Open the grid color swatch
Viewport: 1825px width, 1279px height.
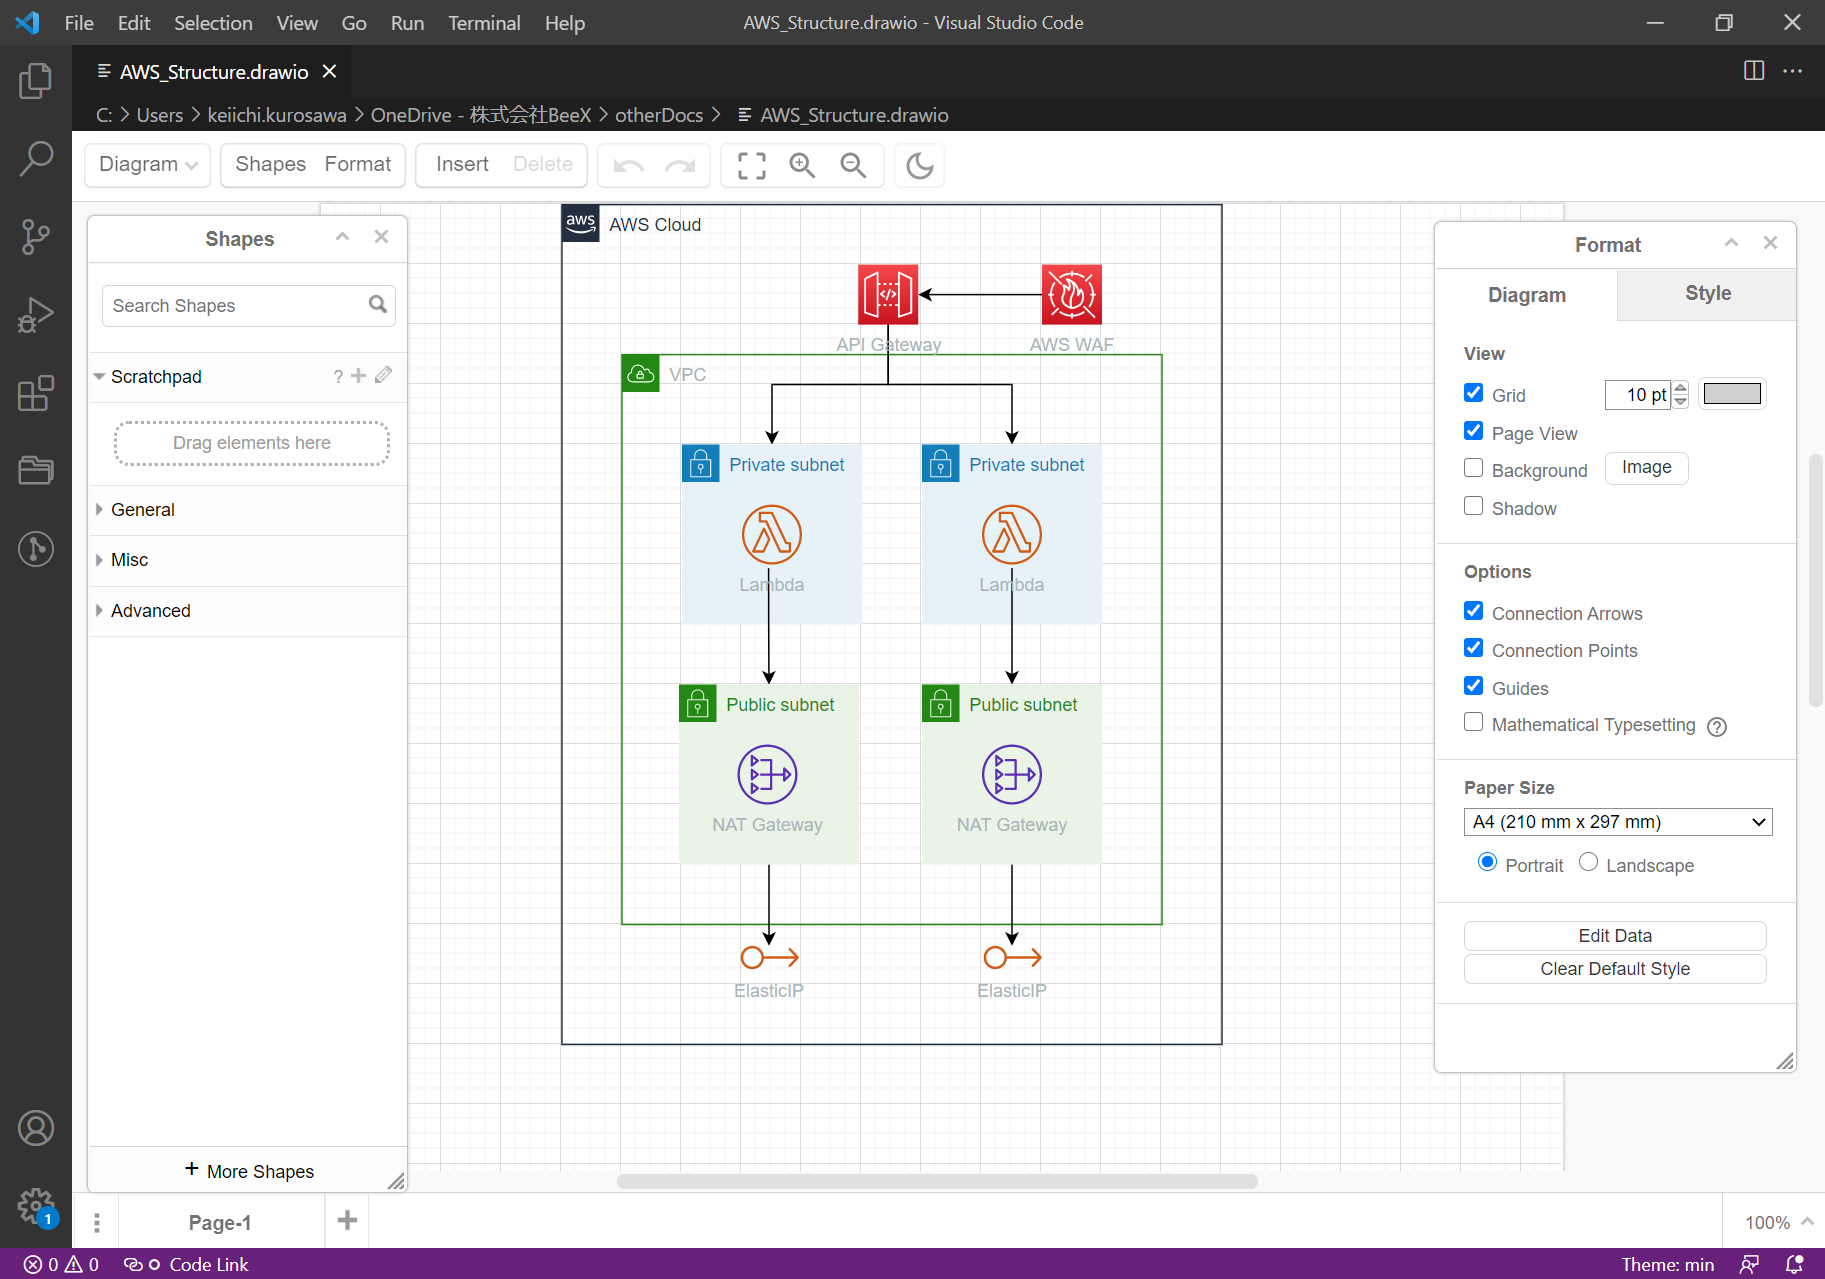(x=1732, y=393)
